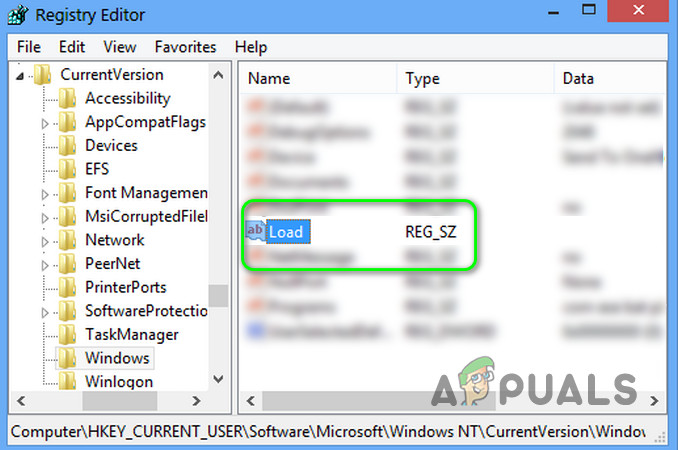Click tree pane scroll left arrow

(x=21, y=401)
